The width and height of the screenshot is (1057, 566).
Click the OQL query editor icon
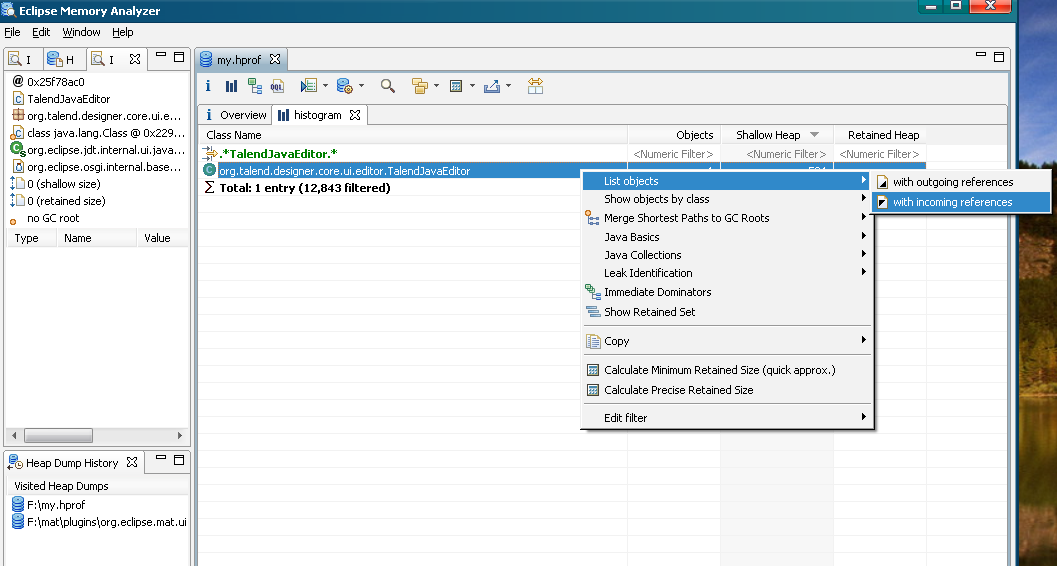click(x=277, y=86)
